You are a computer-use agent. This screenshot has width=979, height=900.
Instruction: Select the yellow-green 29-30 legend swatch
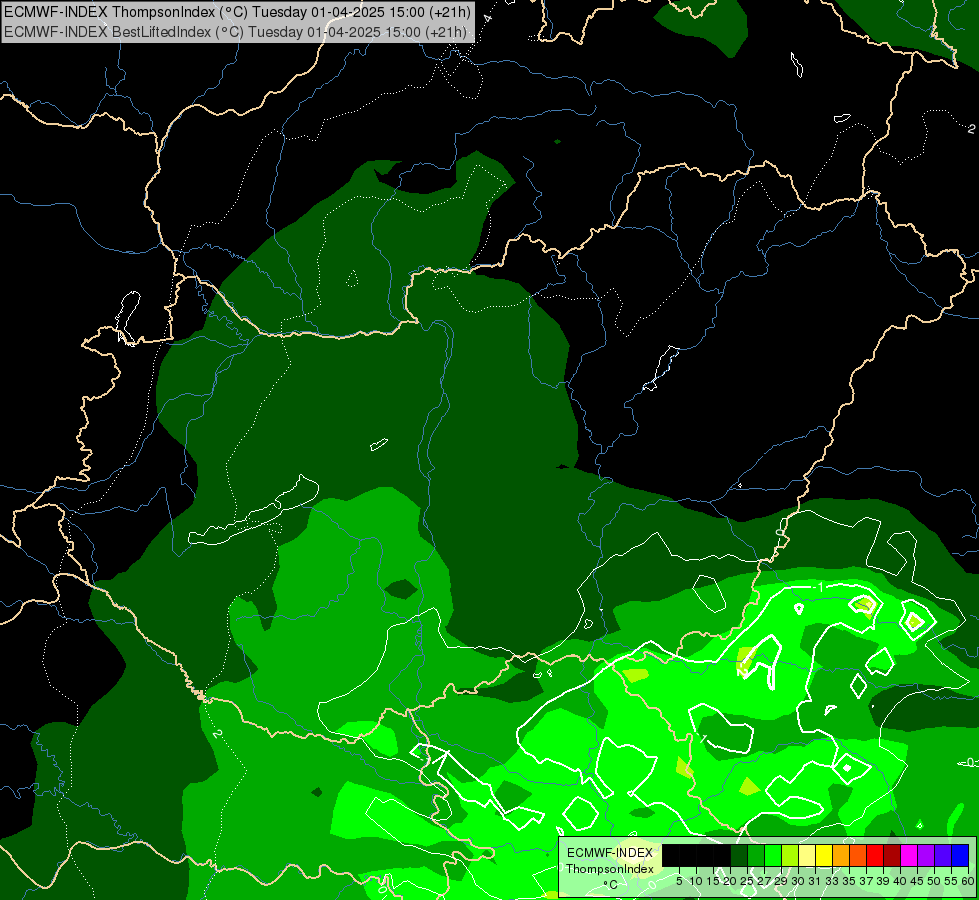click(790, 856)
